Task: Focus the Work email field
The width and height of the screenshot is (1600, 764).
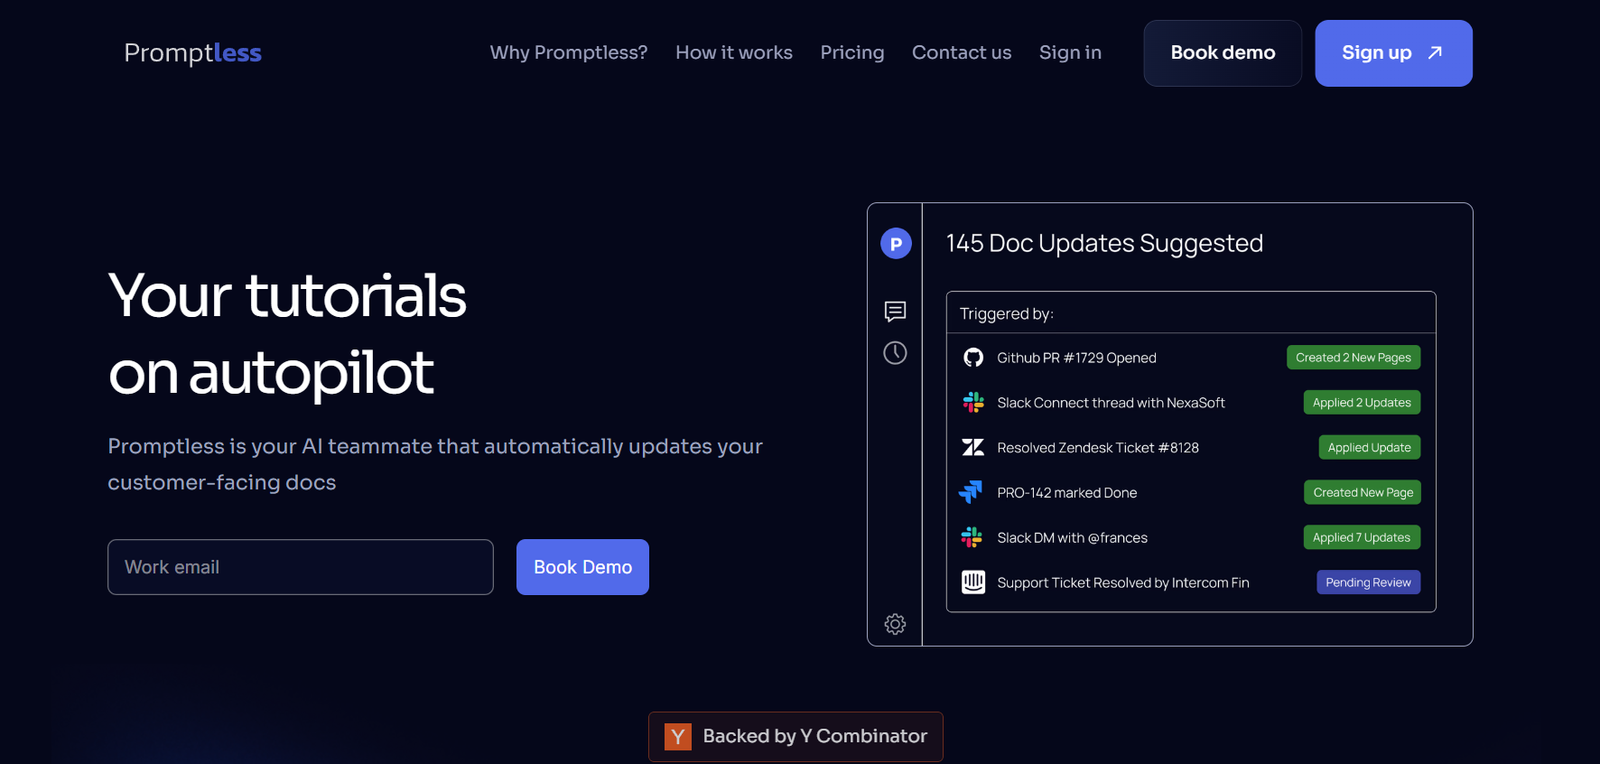Action: pos(300,567)
